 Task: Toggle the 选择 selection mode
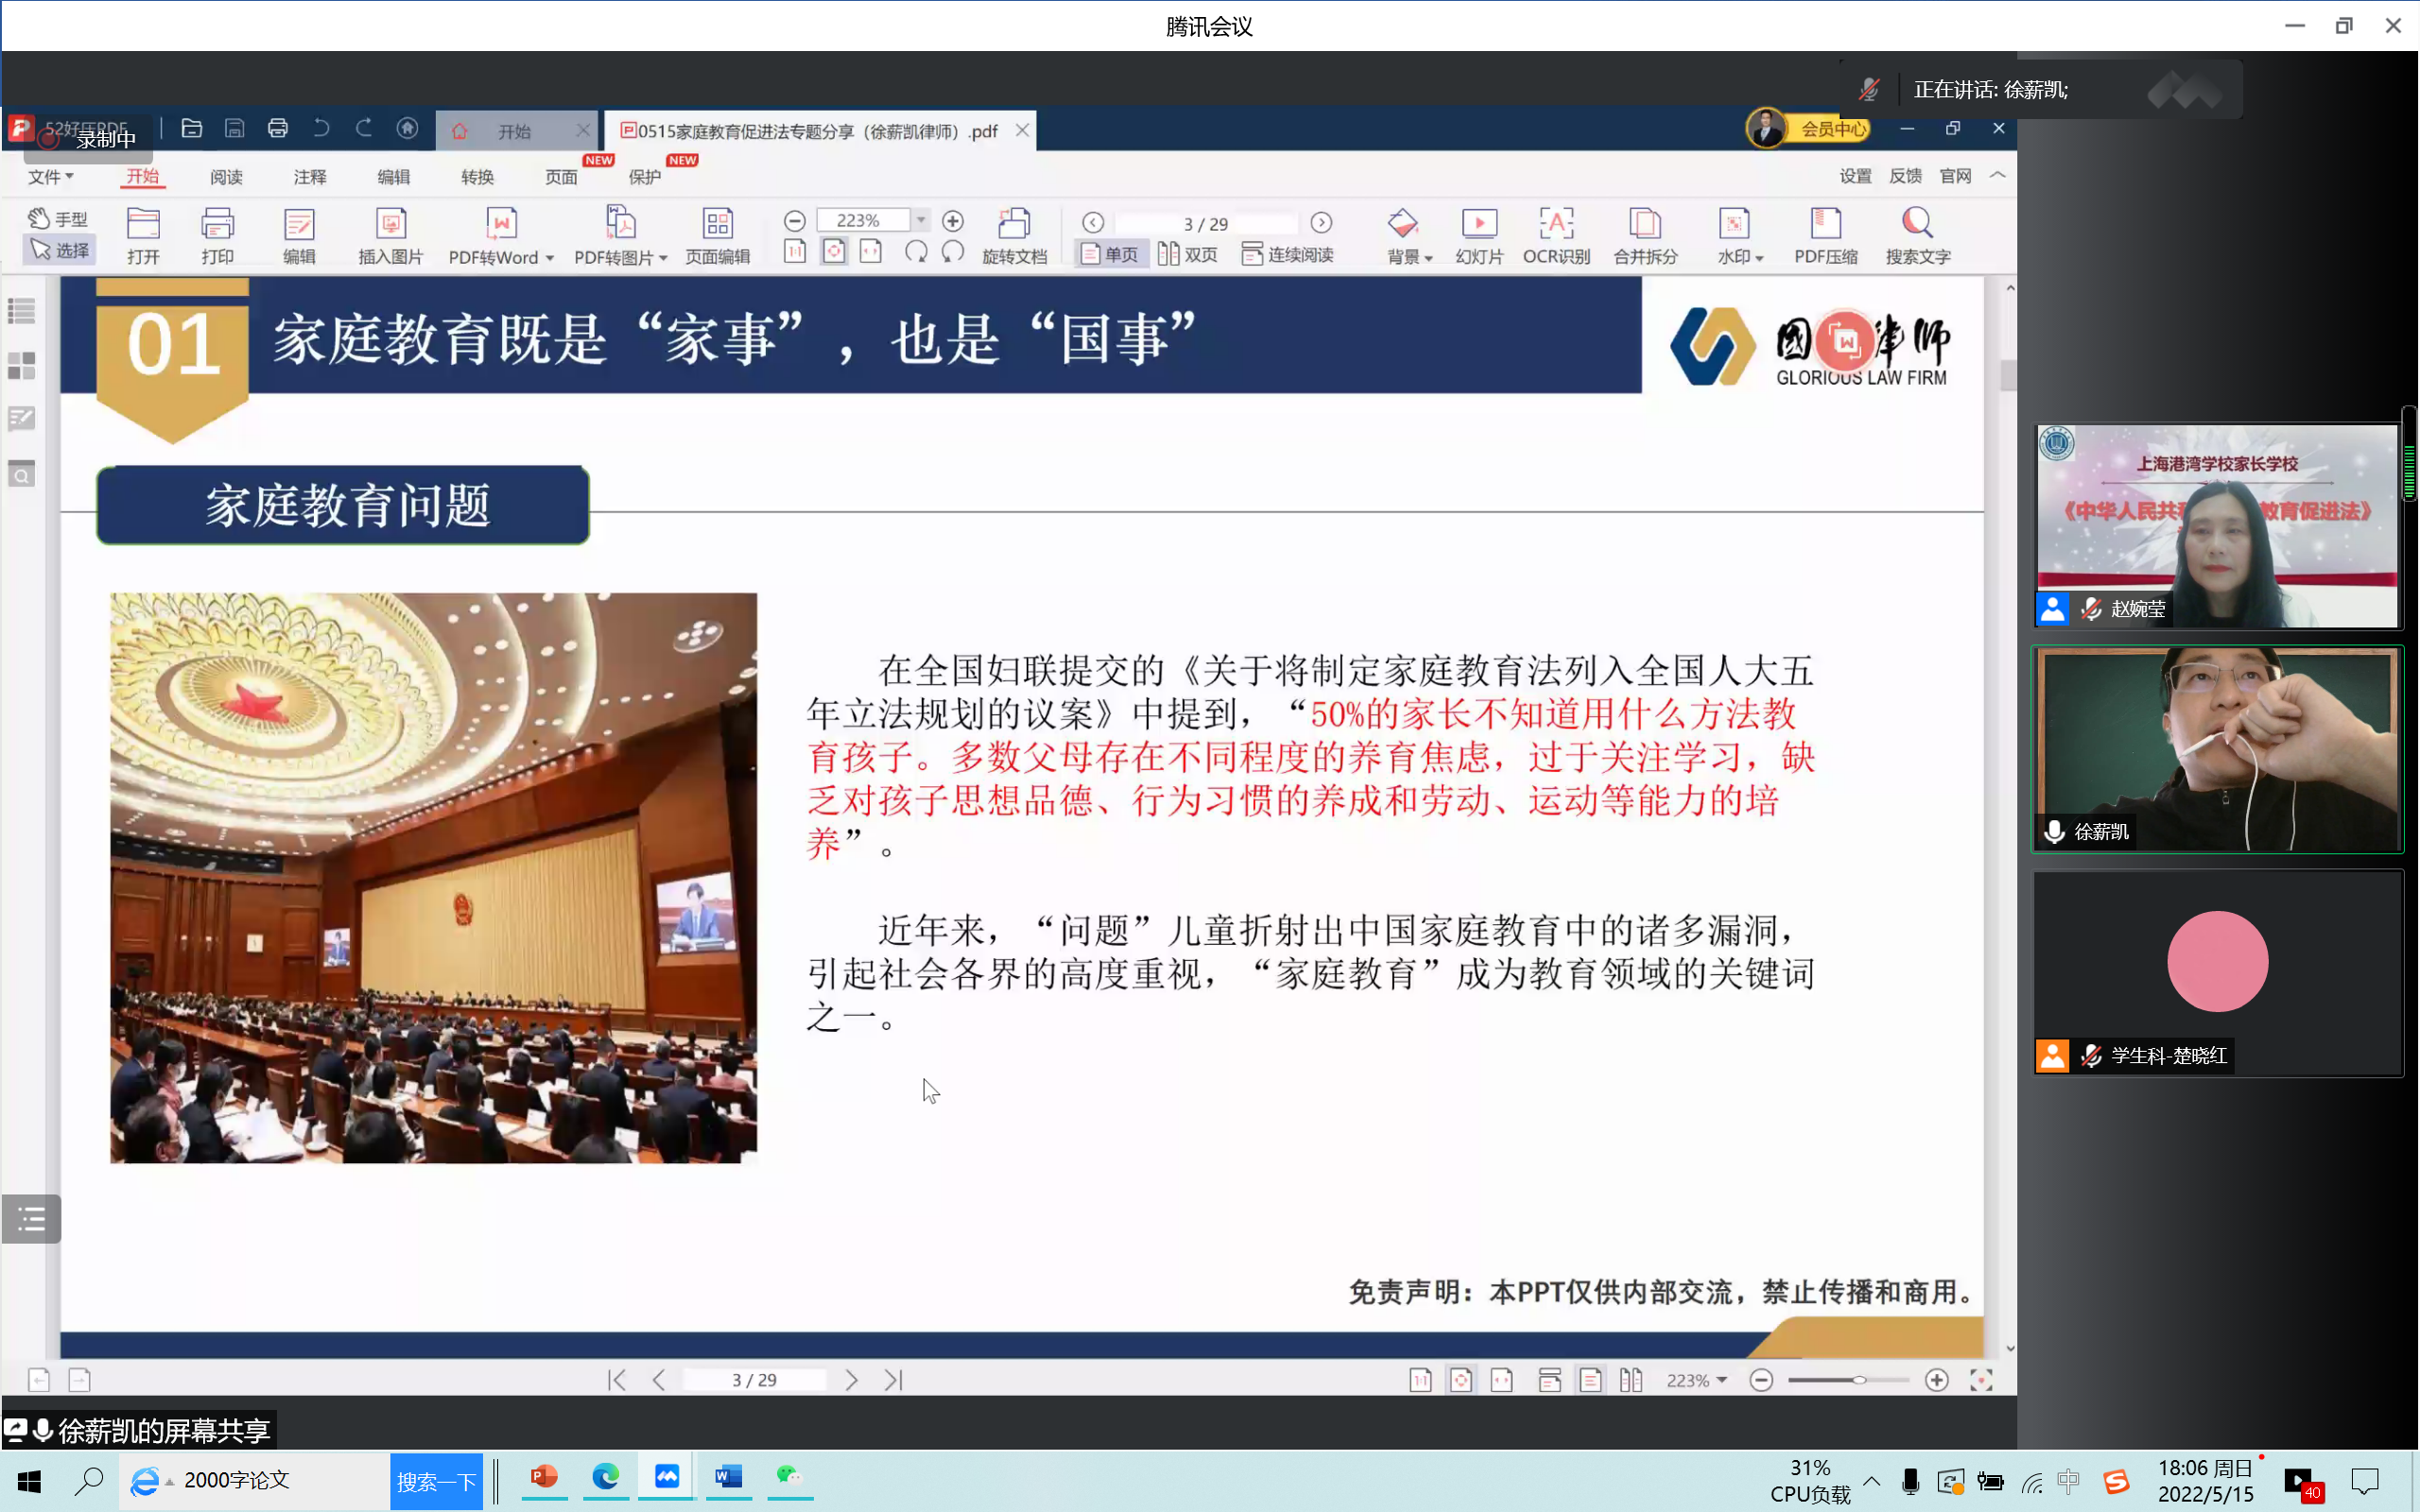coord(60,250)
